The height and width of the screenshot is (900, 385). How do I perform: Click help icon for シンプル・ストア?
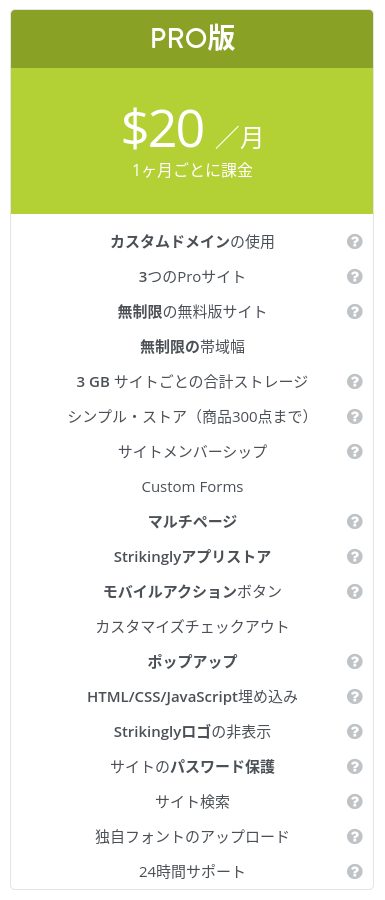[x=355, y=417]
